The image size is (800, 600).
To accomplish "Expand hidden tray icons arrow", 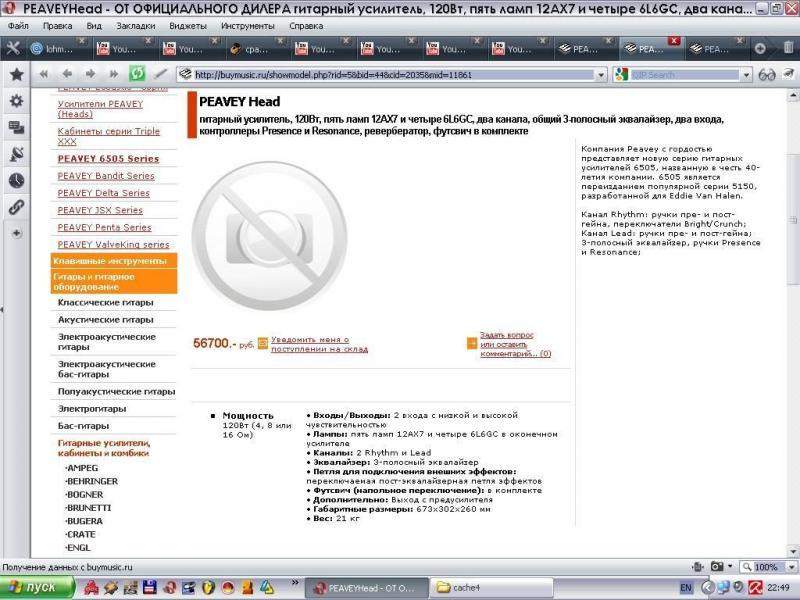I will pyautogui.click(x=707, y=588).
